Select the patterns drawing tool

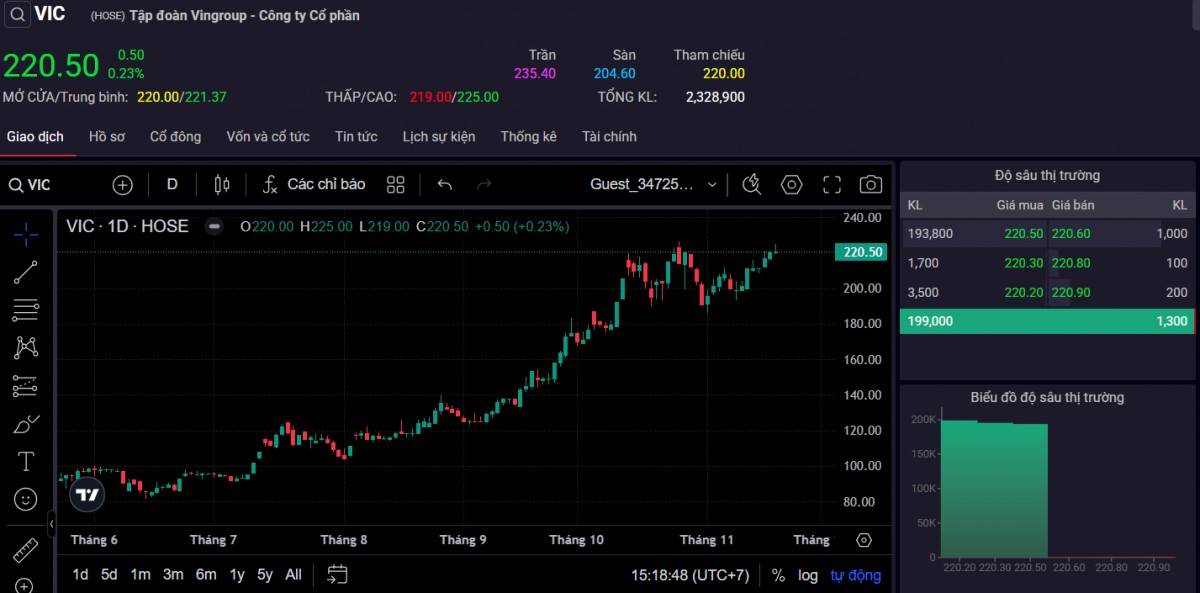[26, 348]
